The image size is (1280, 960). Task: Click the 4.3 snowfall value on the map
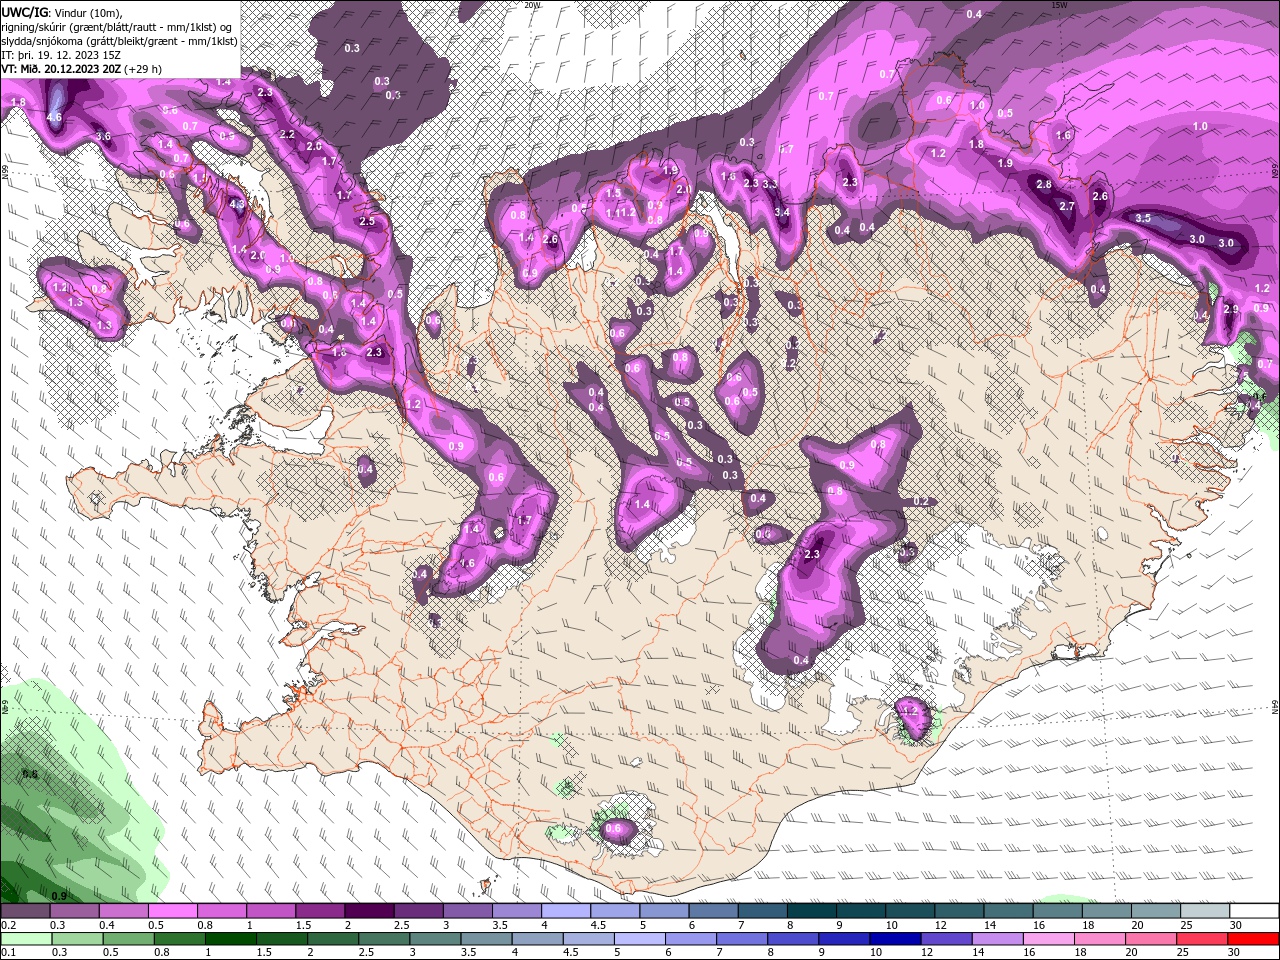(237, 204)
